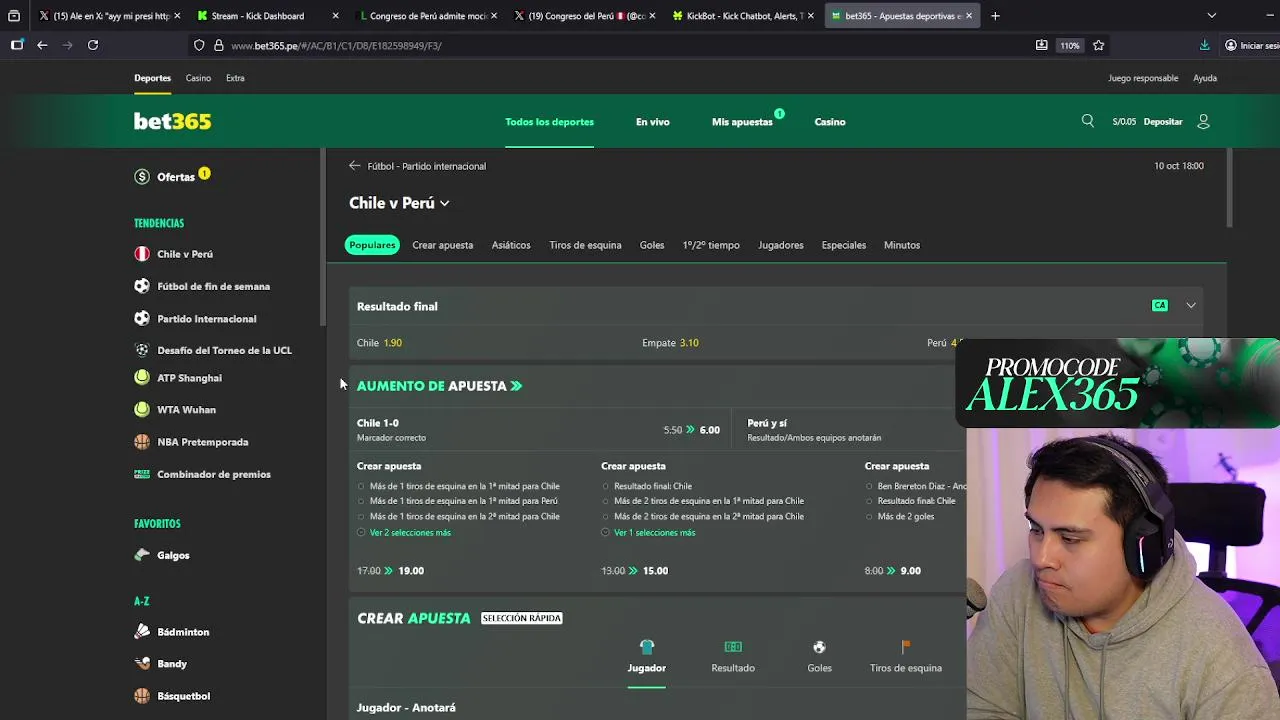This screenshot has width=1280, height=720.
Task: Open the account profile icon
Action: tap(1203, 121)
